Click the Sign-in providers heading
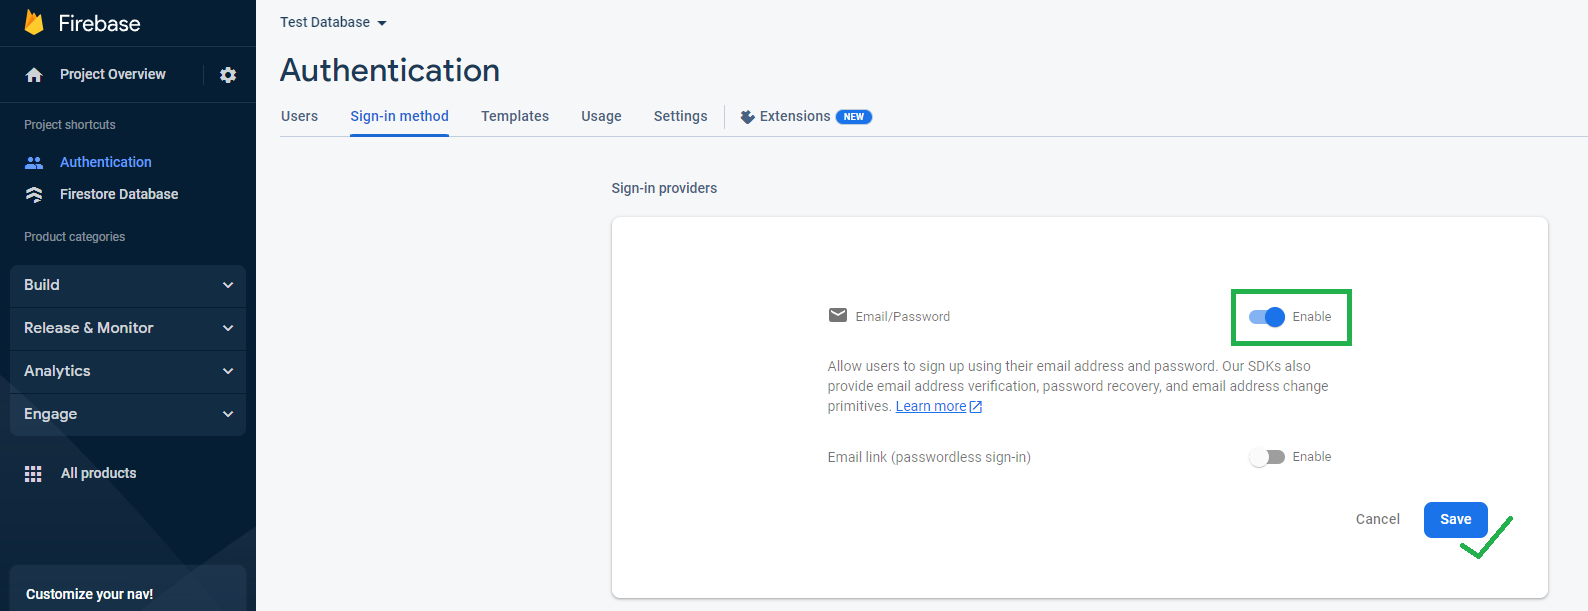Image resolution: width=1588 pixels, height=611 pixels. (x=664, y=188)
